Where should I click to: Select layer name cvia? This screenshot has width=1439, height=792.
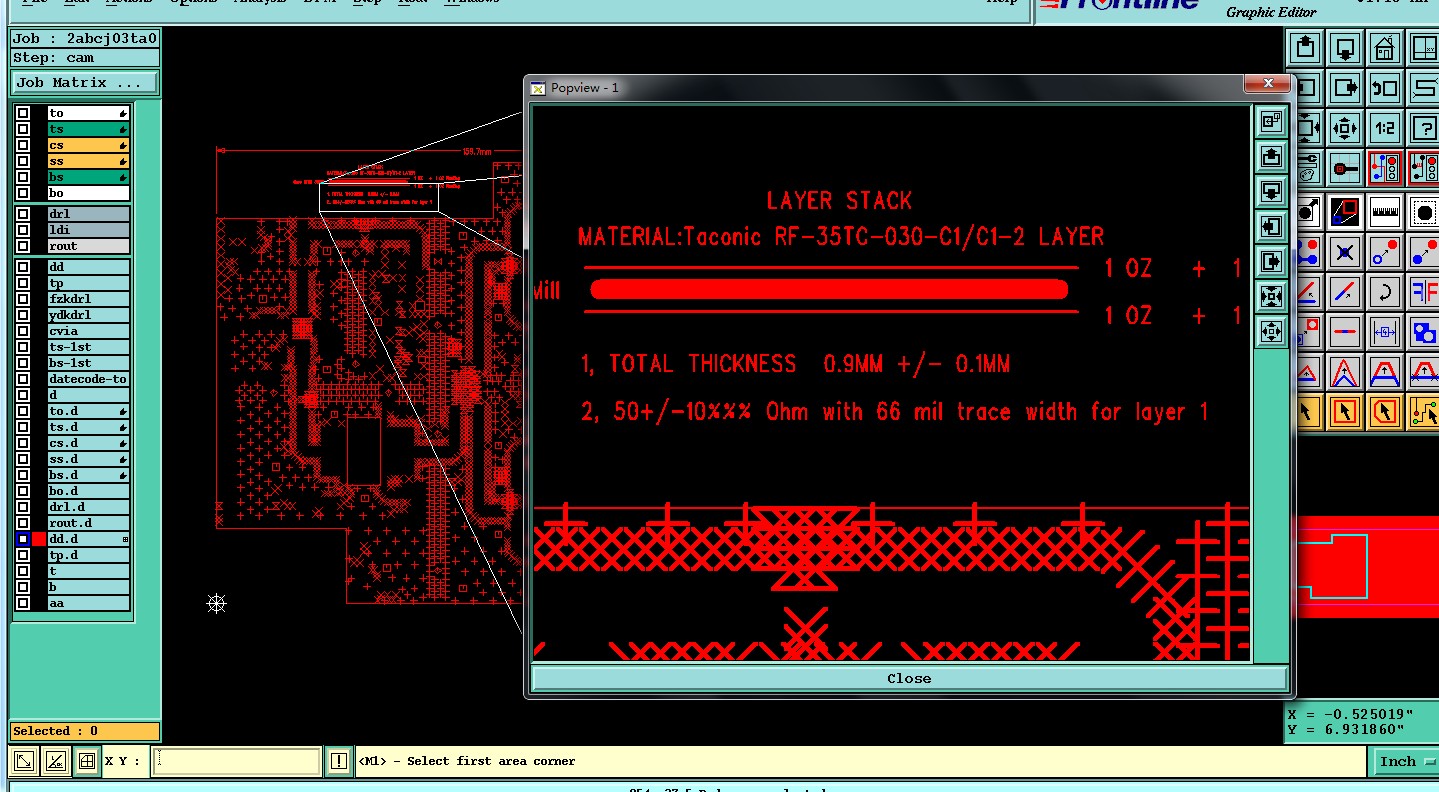point(89,331)
